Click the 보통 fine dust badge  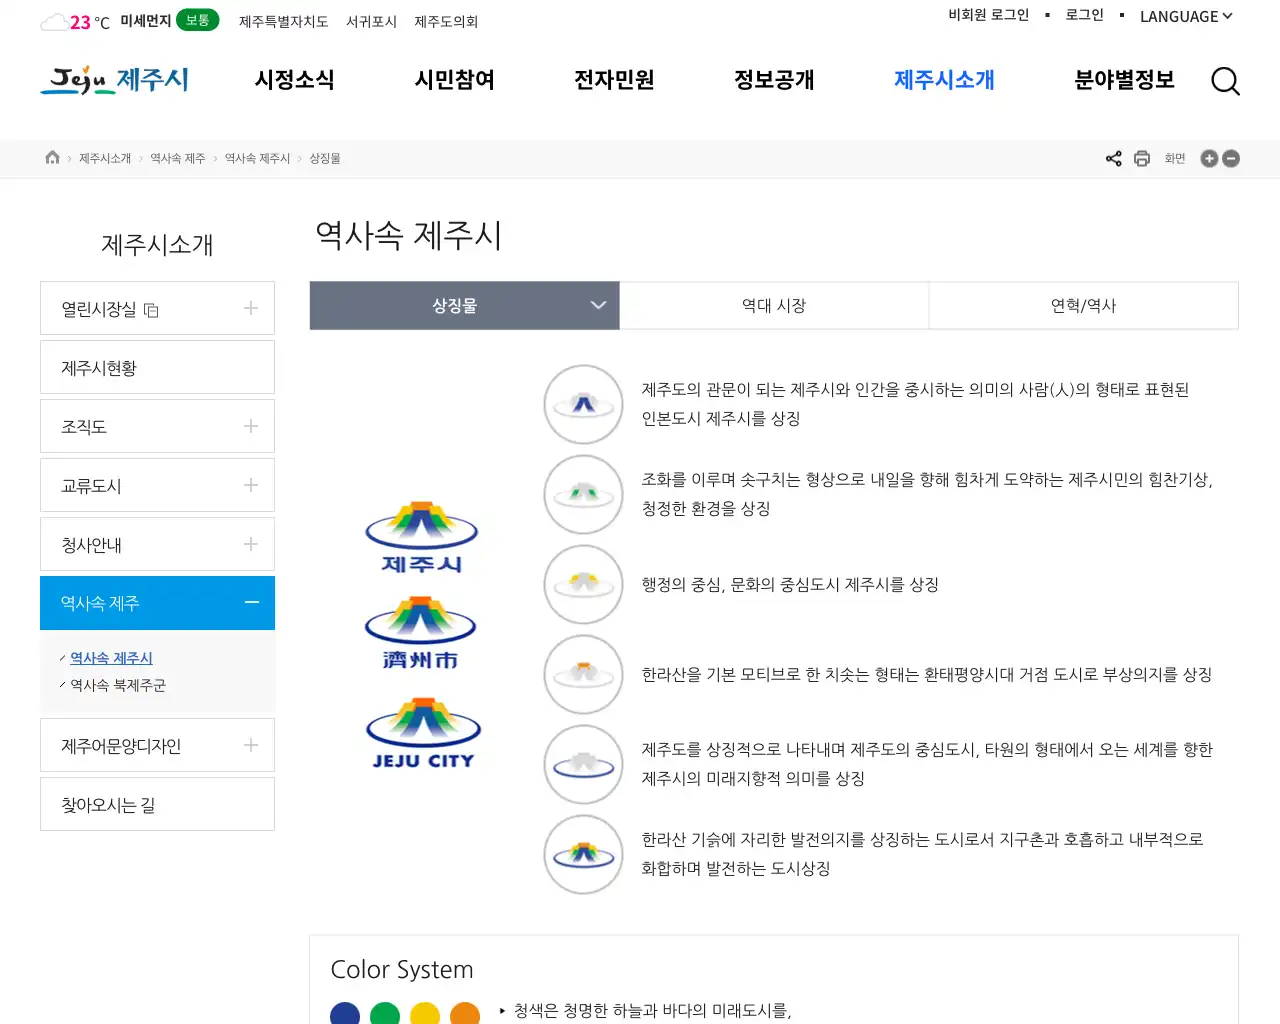point(197,20)
